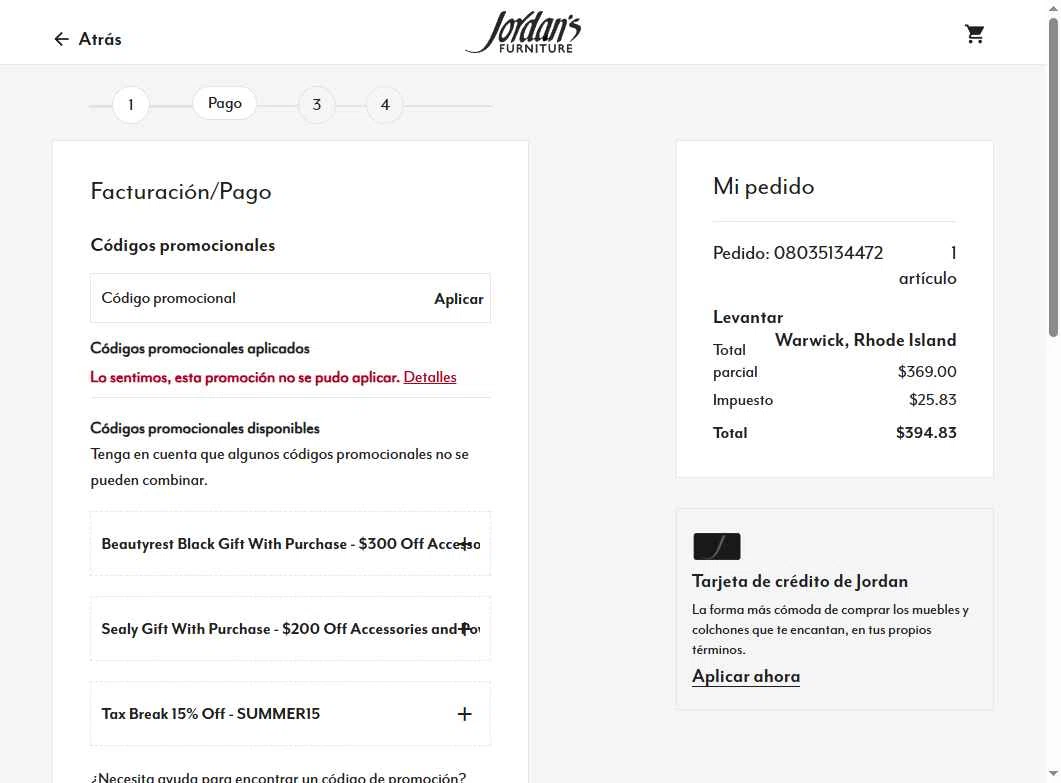Go to checkout step 3
Image resolution: width=1061 pixels, height=783 pixels.
[317, 105]
